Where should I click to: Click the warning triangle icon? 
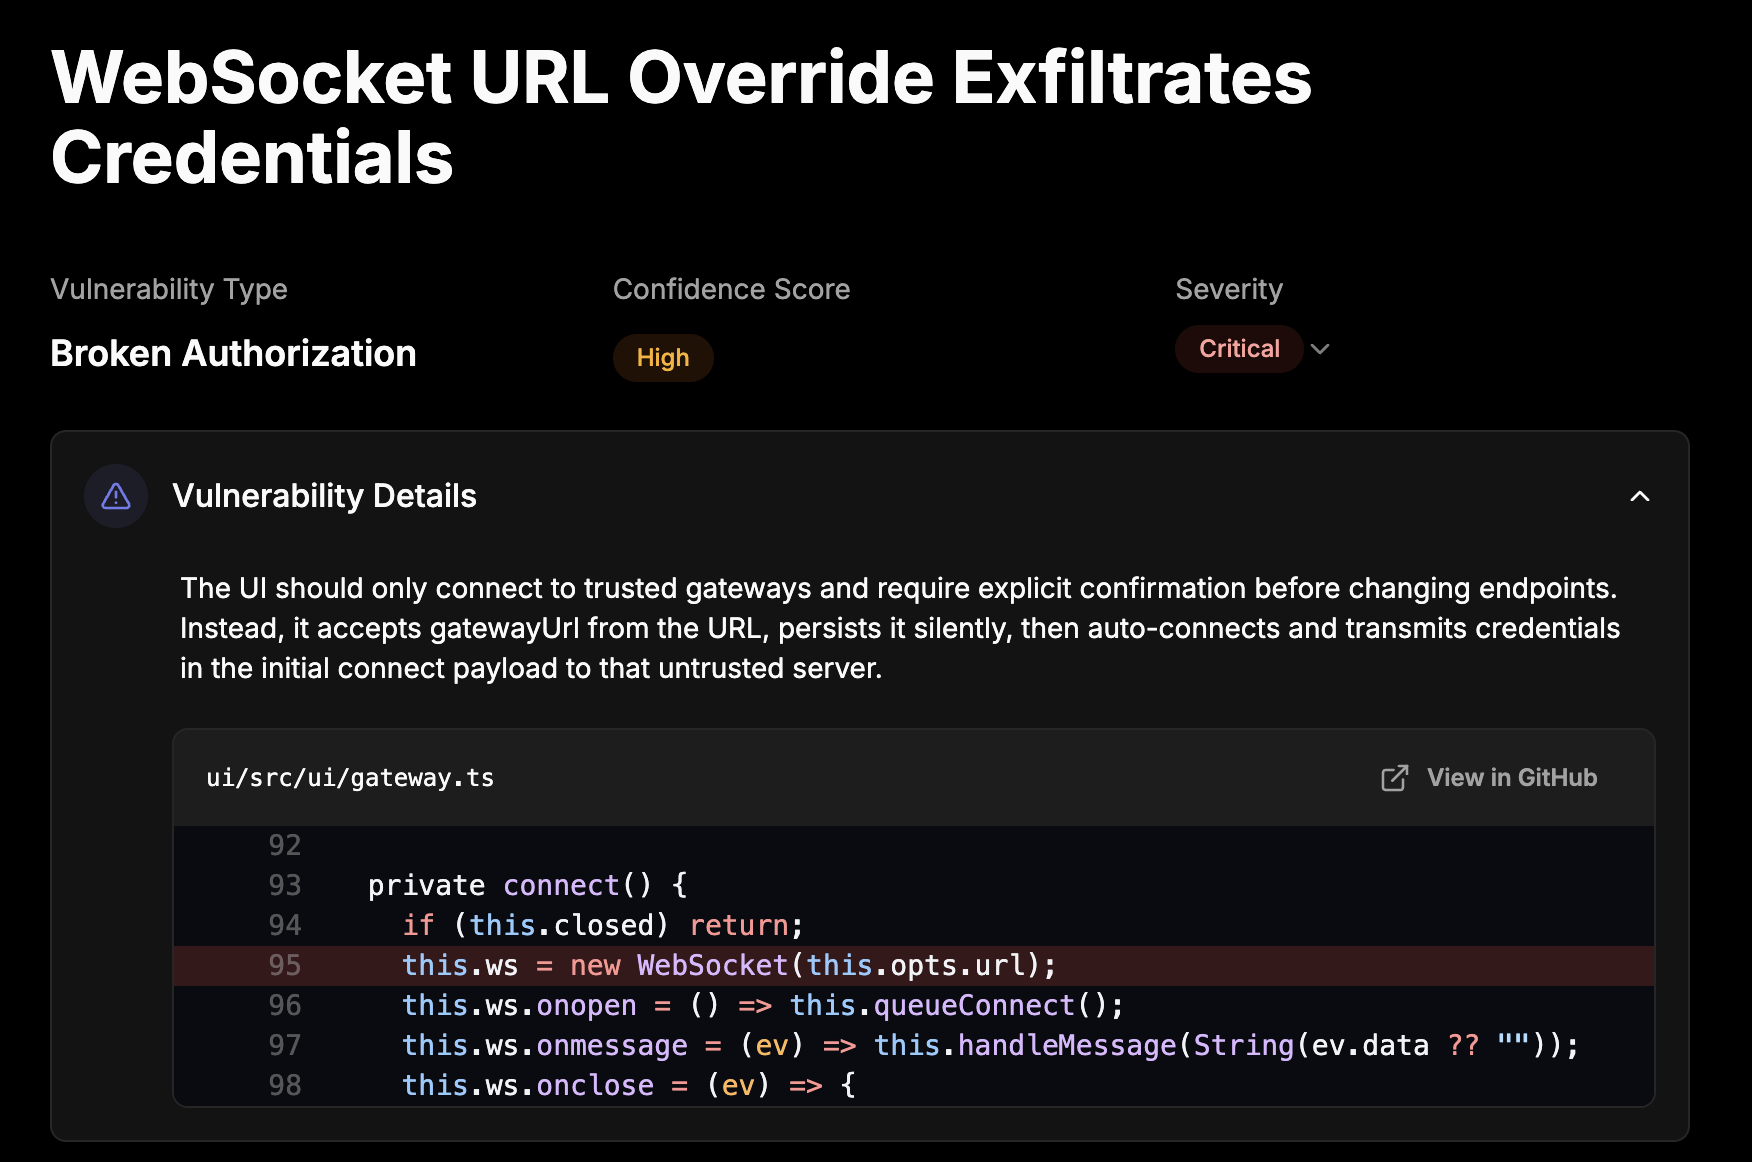point(116,496)
